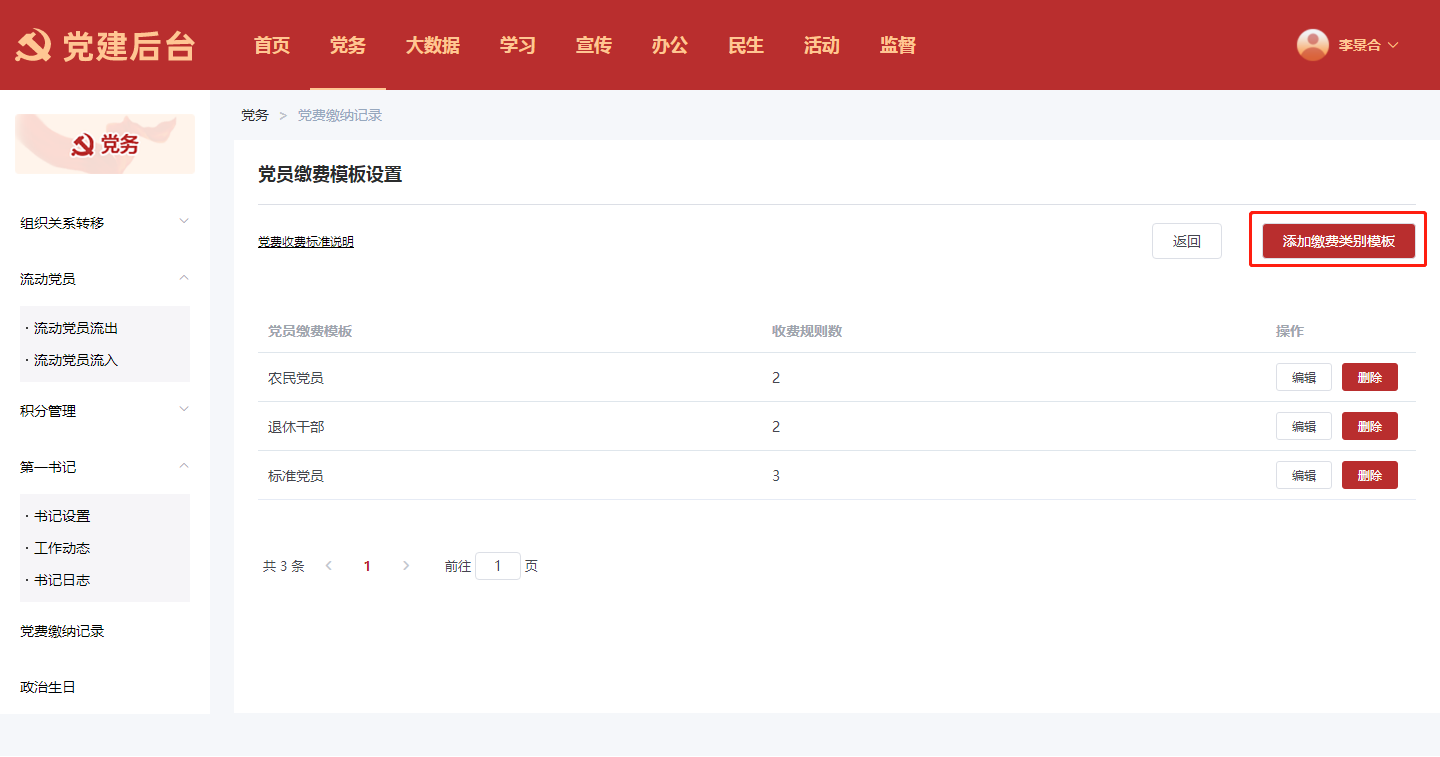Image resolution: width=1440 pixels, height=757 pixels.
Task: Collapse the 第一书记 sidebar section
Action: 183,466
